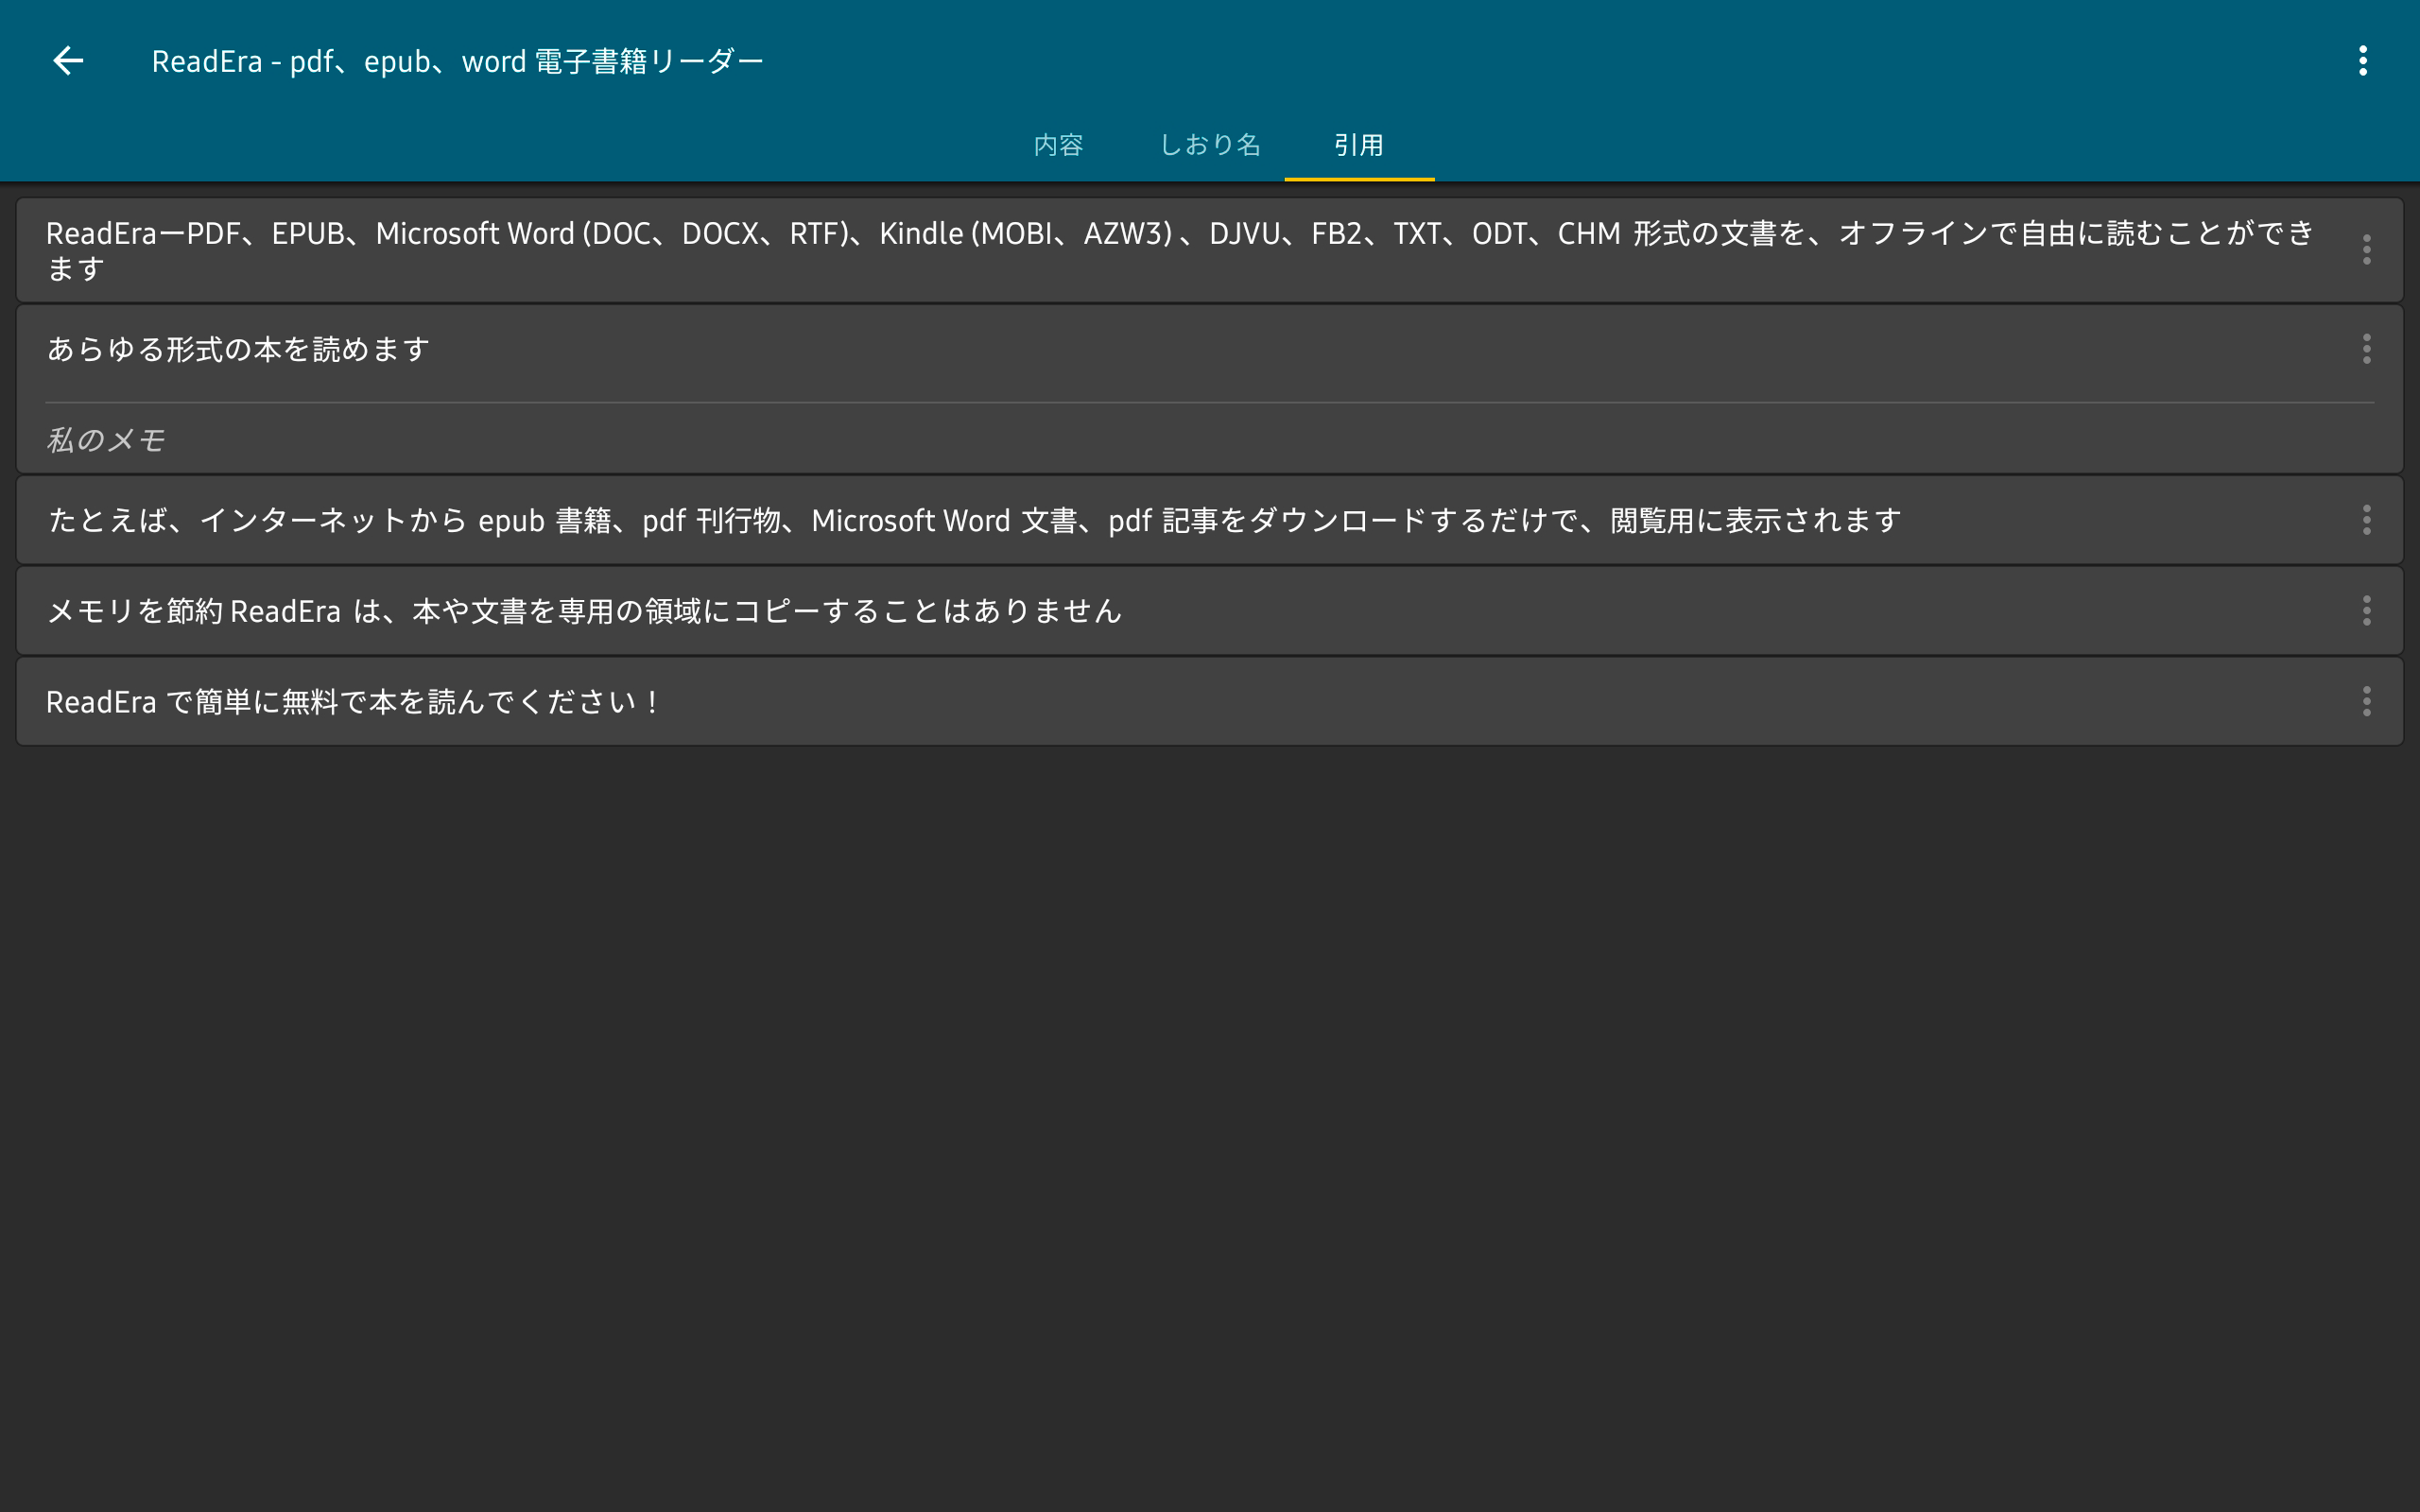Open options for メモリを節約 ReadEra quote
This screenshot has height=1512, width=2420.
click(x=2366, y=611)
